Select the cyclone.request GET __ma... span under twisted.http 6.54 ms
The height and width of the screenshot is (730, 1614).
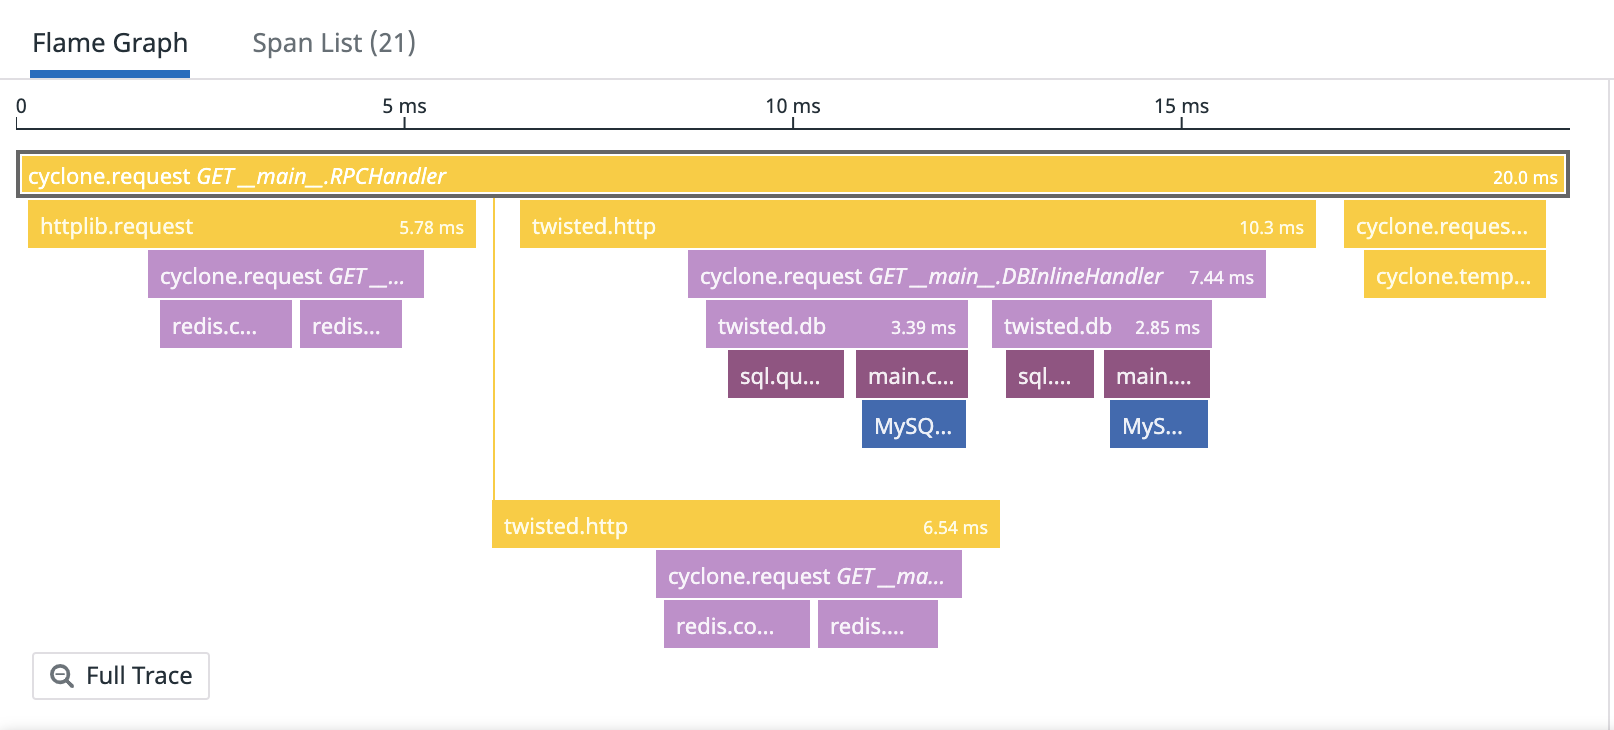tap(809, 574)
